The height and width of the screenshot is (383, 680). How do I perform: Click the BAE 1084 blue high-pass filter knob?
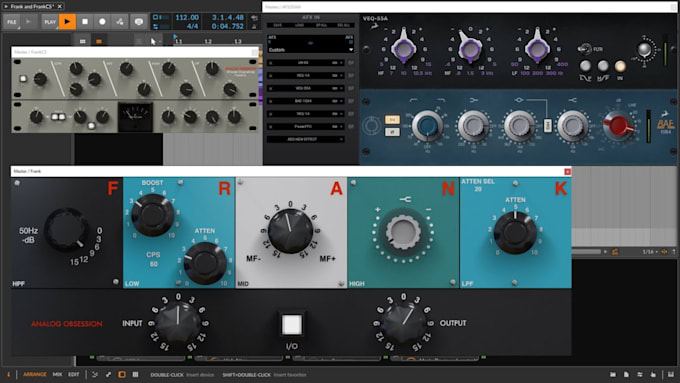pyautogui.click(x=427, y=126)
